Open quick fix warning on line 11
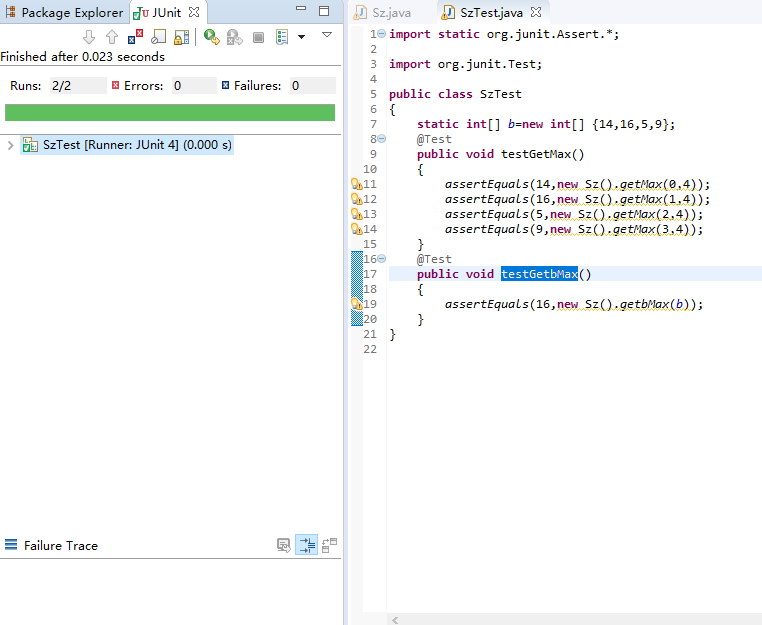 tap(357, 184)
